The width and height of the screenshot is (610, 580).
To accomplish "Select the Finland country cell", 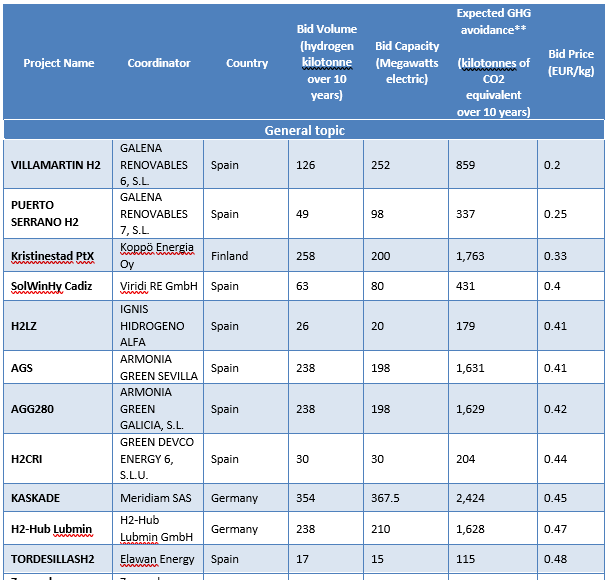I will pyautogui.click(x=229, y=256).
